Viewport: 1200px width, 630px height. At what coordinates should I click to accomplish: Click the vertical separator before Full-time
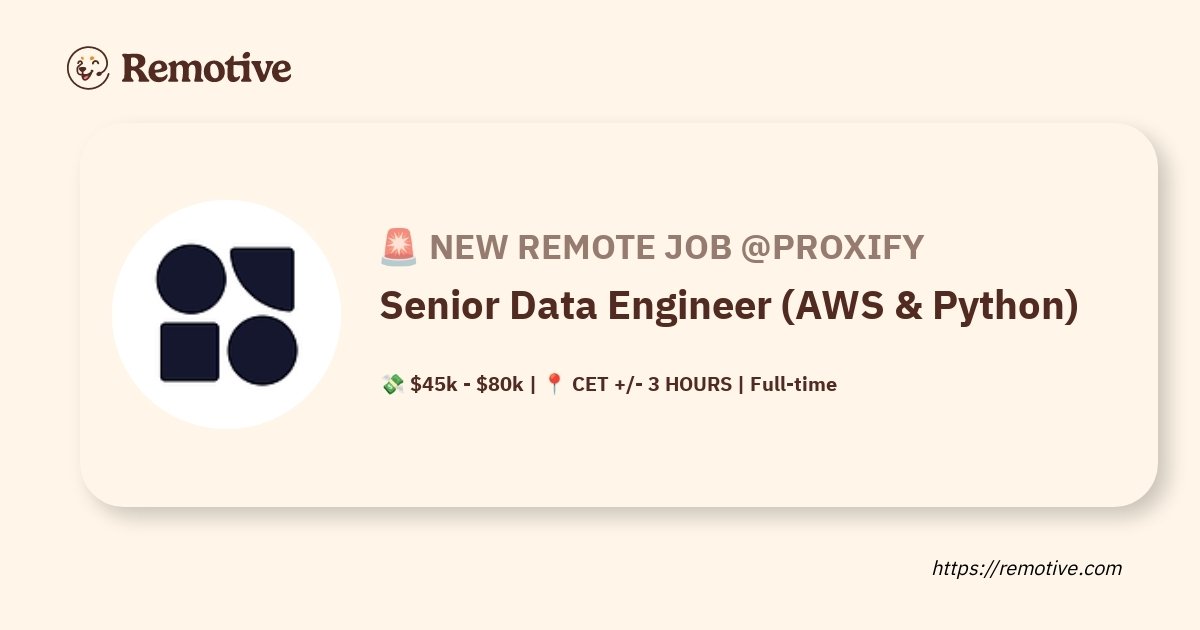[741, 384]
